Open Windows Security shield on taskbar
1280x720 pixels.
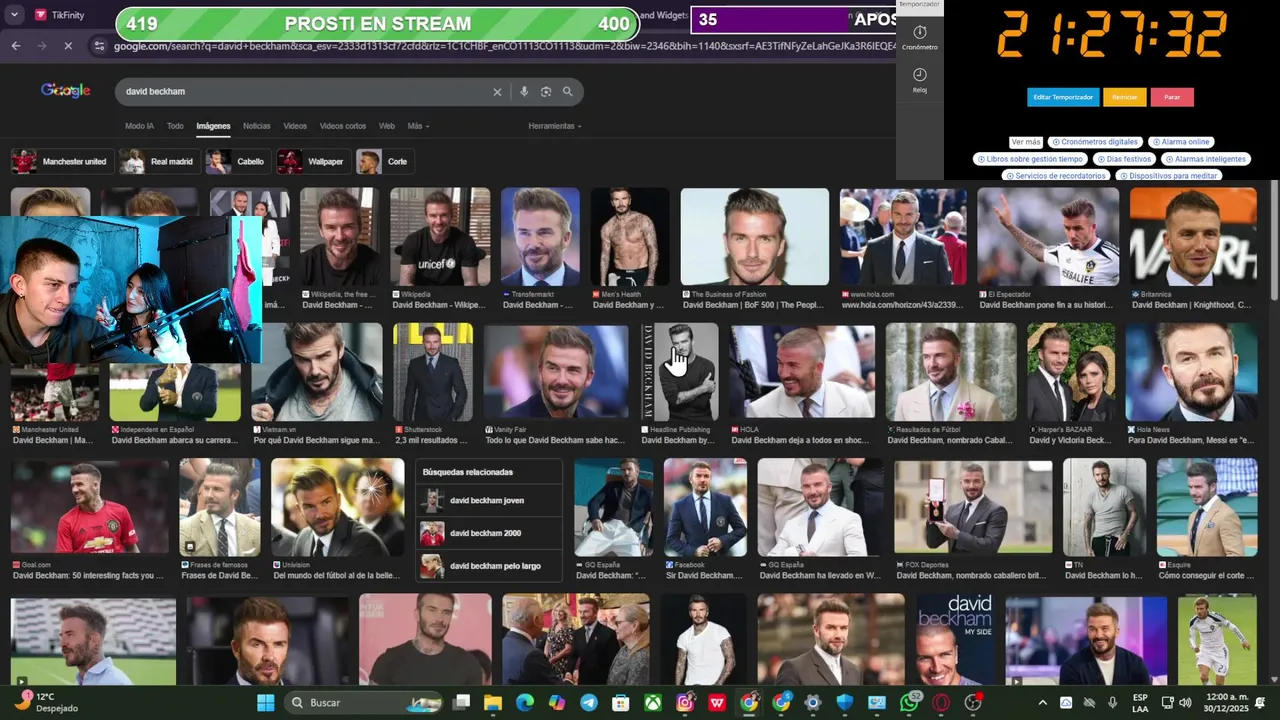(x=845, y=703)
